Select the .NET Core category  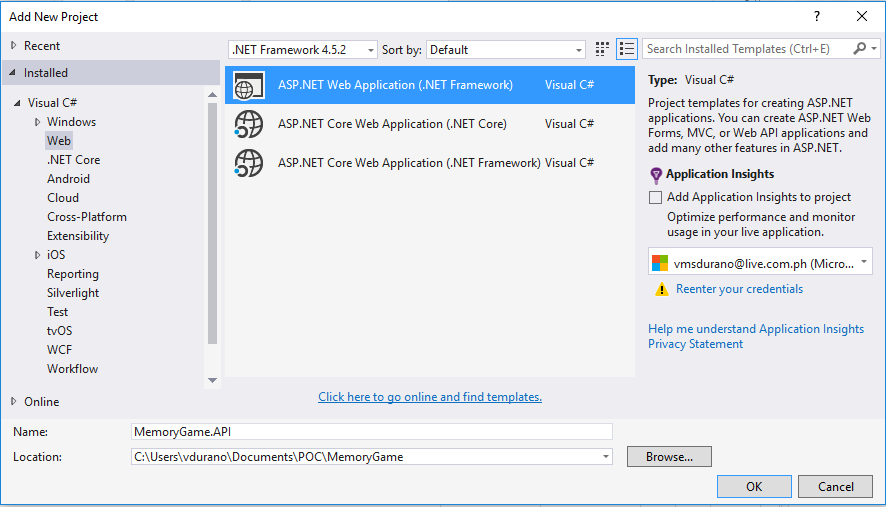(73, 160)
